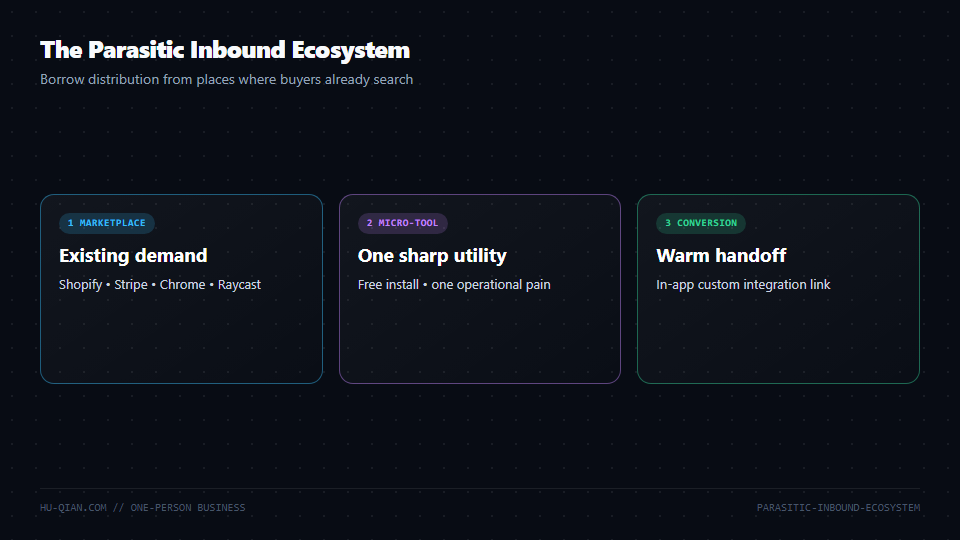Screen dimensions: 960x540
Task: Click 'In-app custom integration link' text
Action: pos(743,285)
